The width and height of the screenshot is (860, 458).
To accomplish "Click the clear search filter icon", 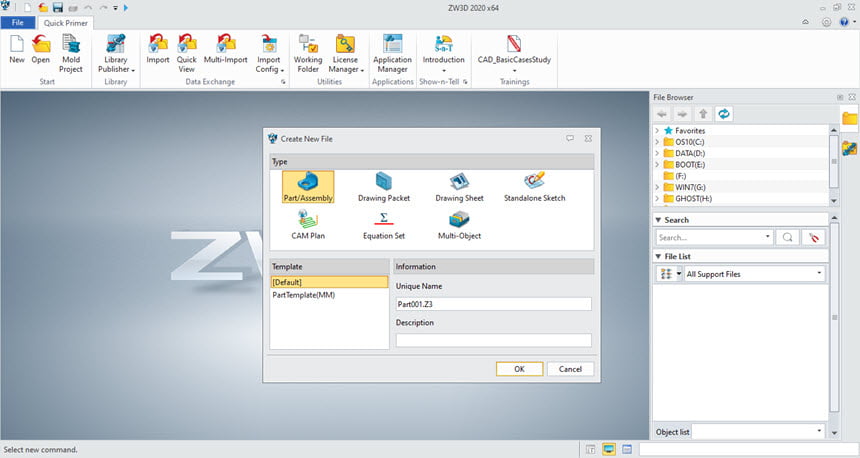I will point(813,238).
